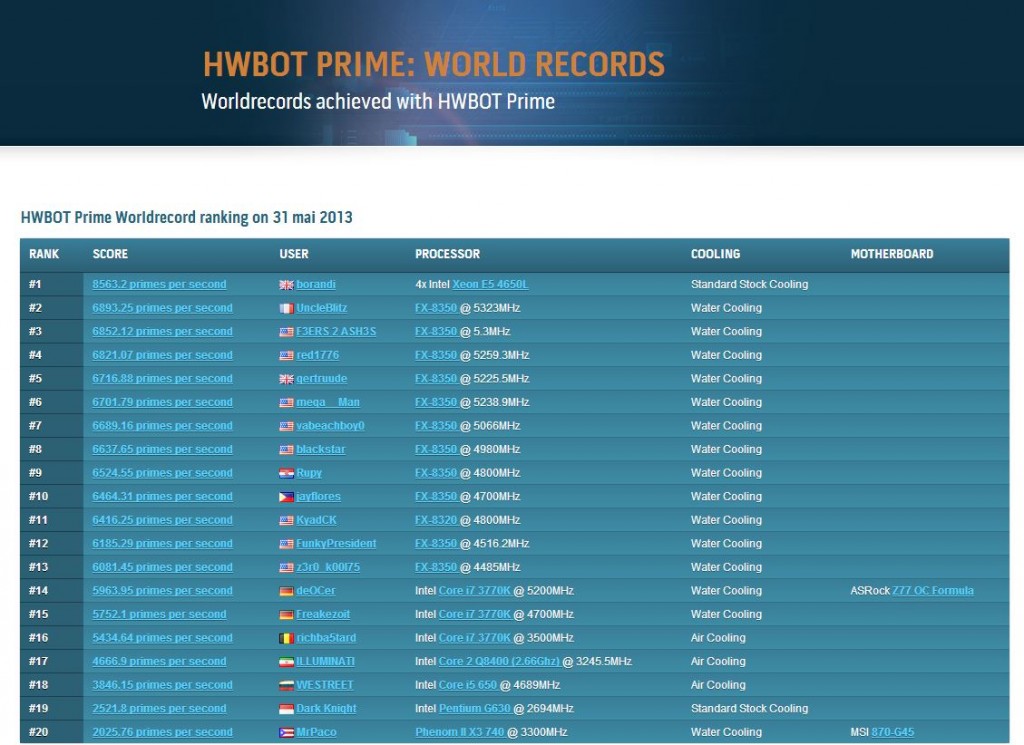
Task: Click the flag icon next to richba5tard
Action: 286,638
